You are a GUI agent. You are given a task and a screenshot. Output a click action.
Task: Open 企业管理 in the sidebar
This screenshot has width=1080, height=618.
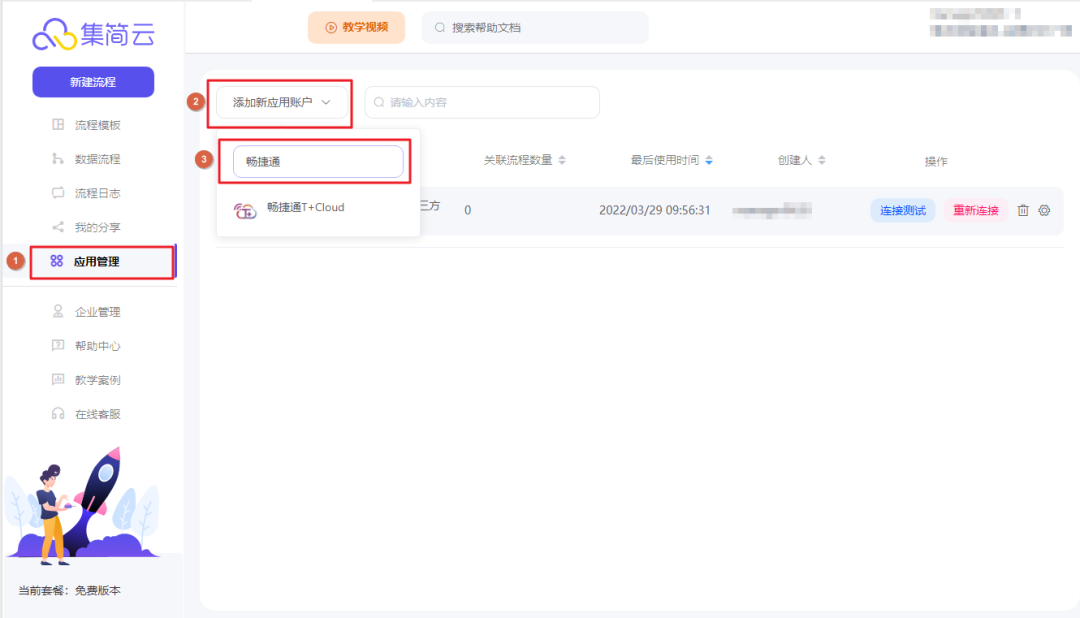(97, 312)
